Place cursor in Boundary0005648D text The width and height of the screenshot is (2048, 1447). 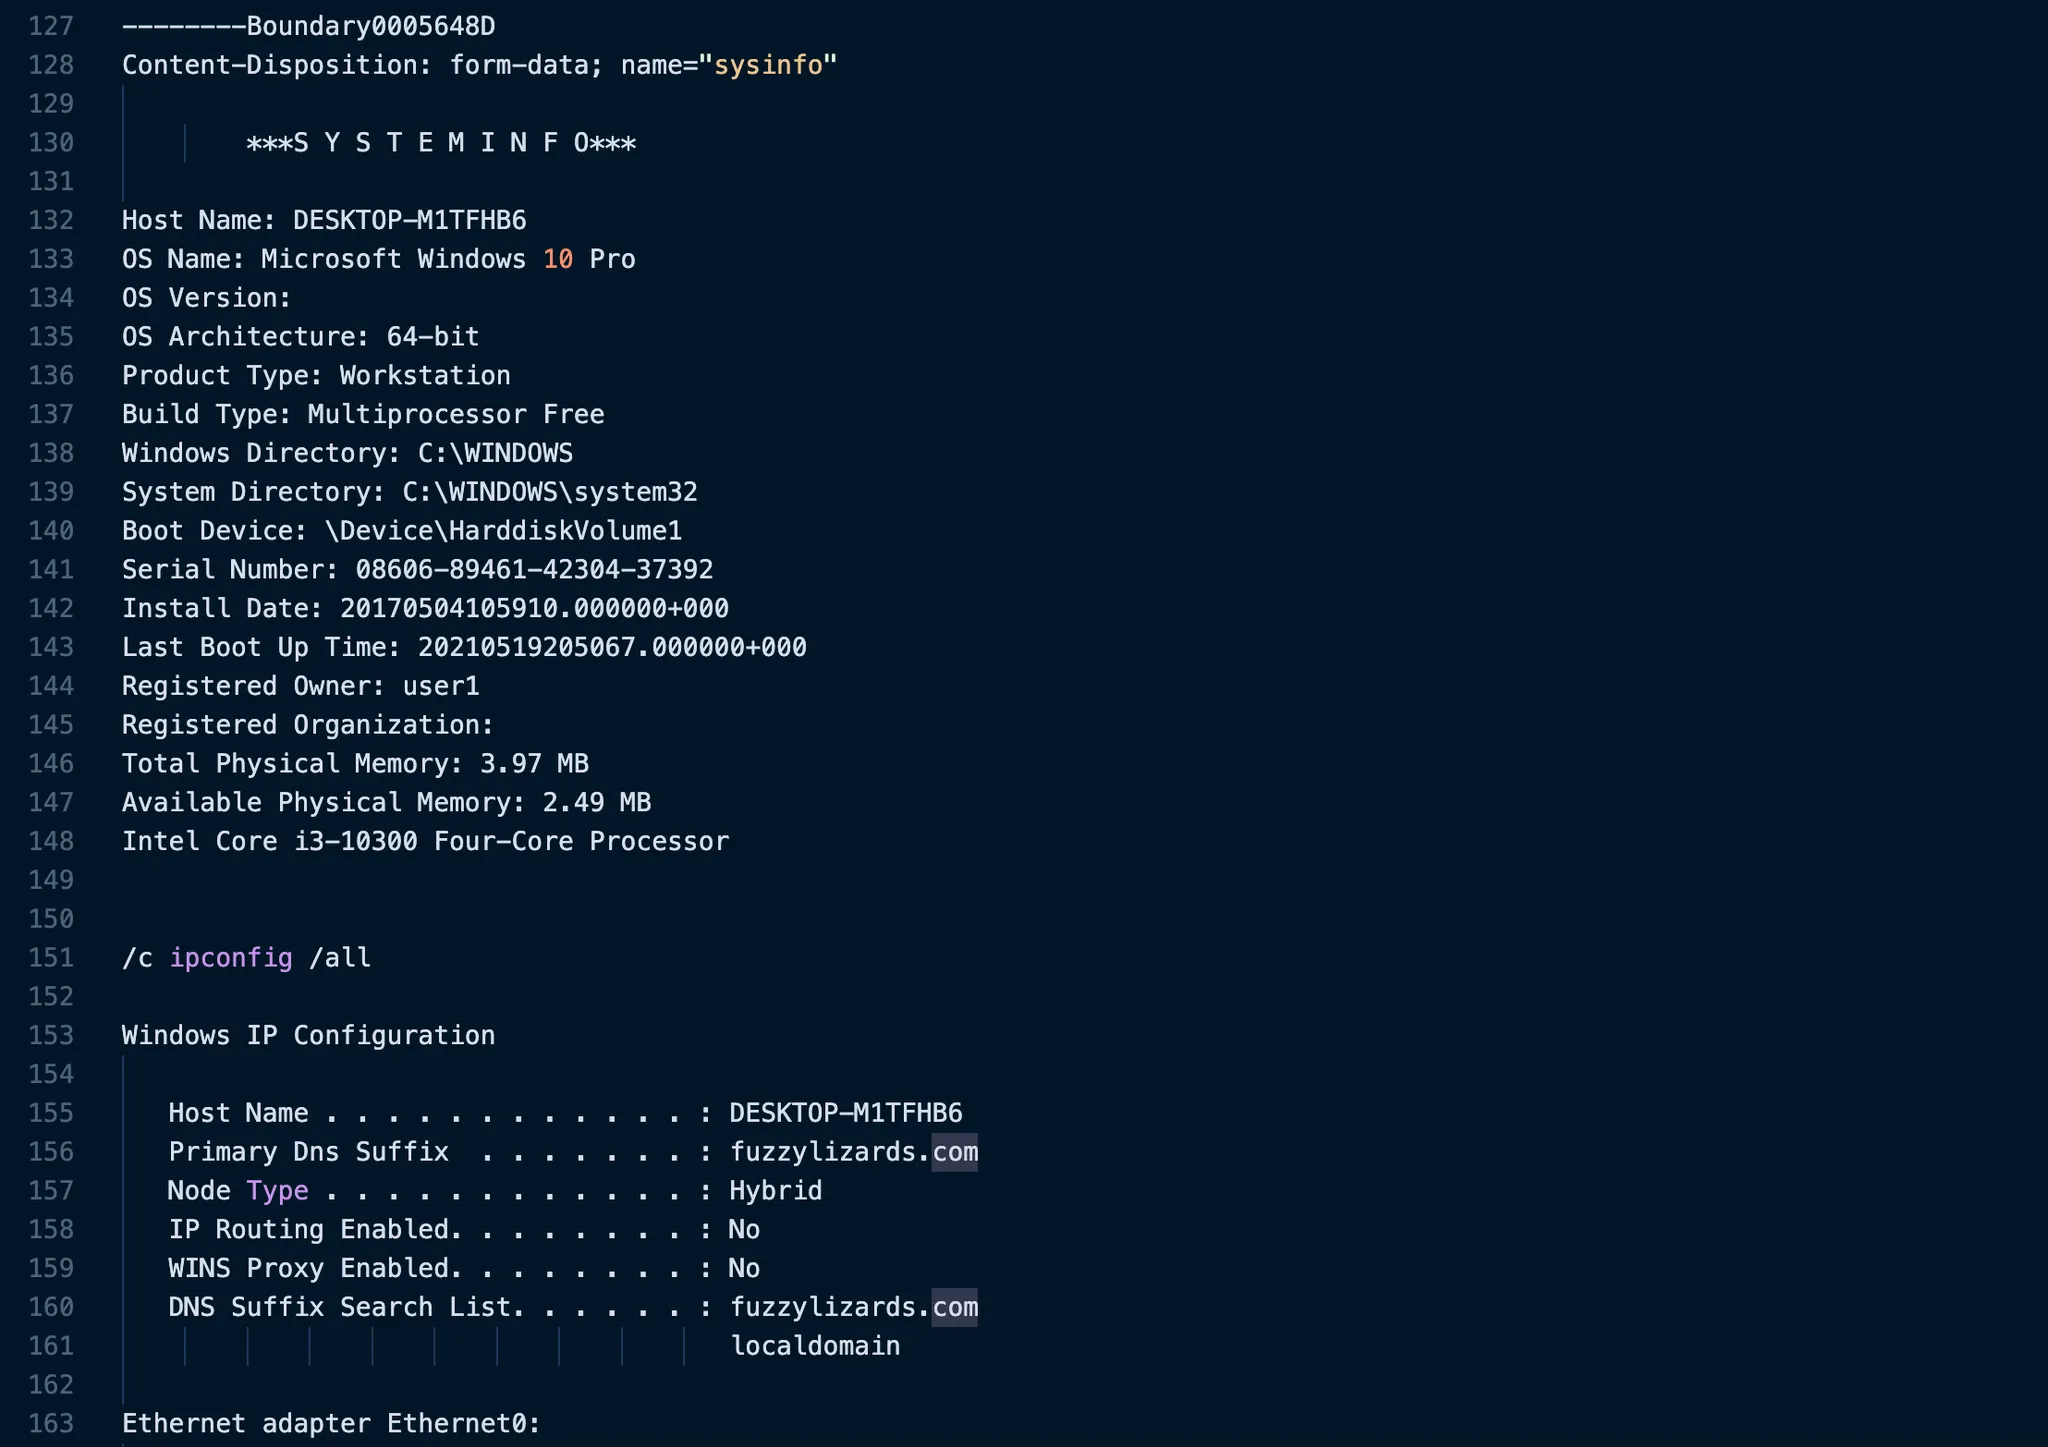point(371,26)
